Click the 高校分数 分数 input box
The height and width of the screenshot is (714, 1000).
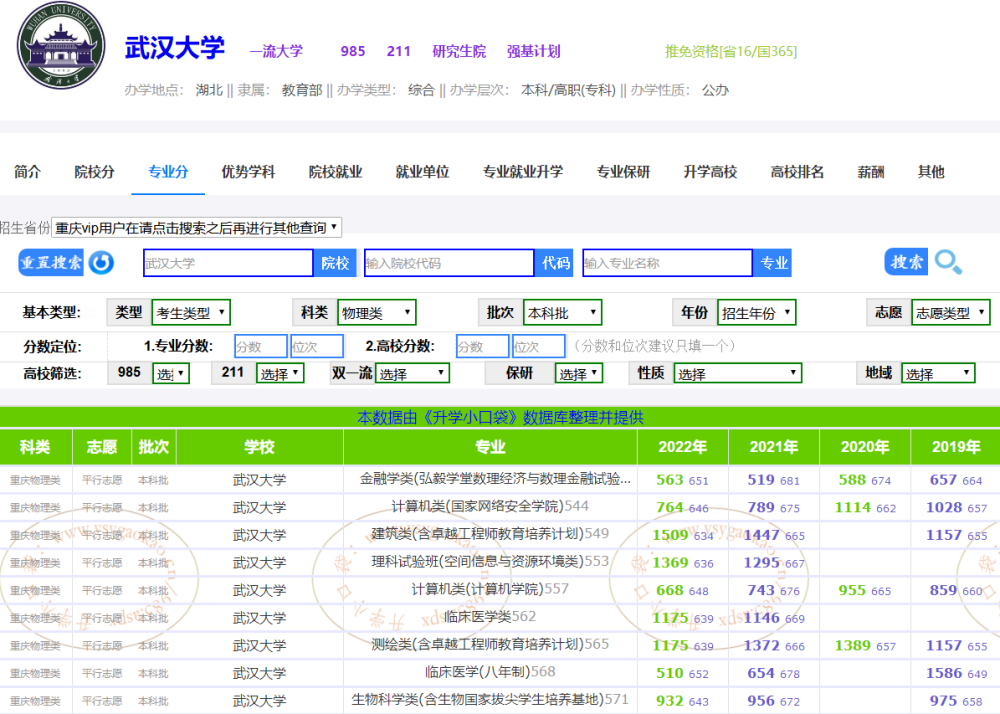(483, 346)
